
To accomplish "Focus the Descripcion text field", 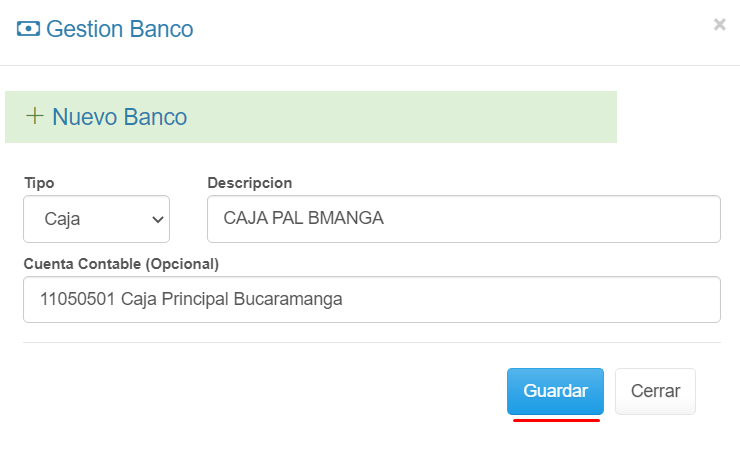I will point(463,219).
